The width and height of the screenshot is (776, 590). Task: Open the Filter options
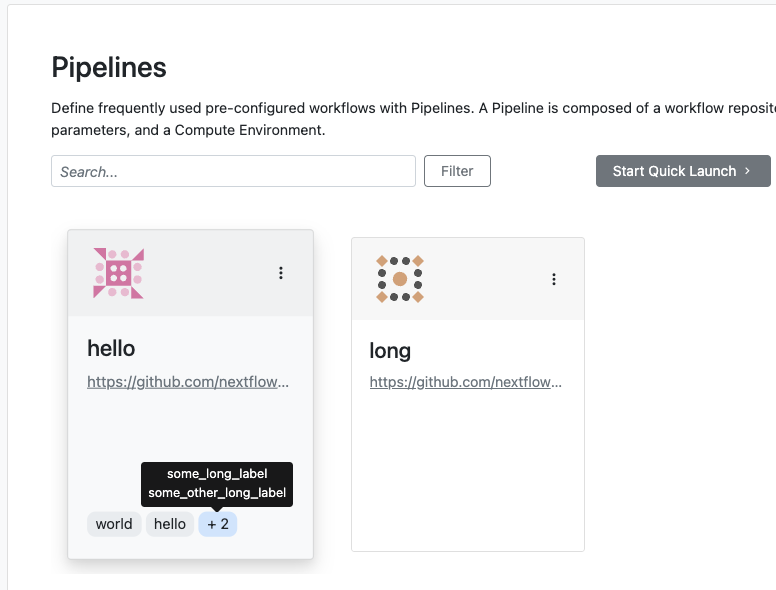(x=457, y=171)
